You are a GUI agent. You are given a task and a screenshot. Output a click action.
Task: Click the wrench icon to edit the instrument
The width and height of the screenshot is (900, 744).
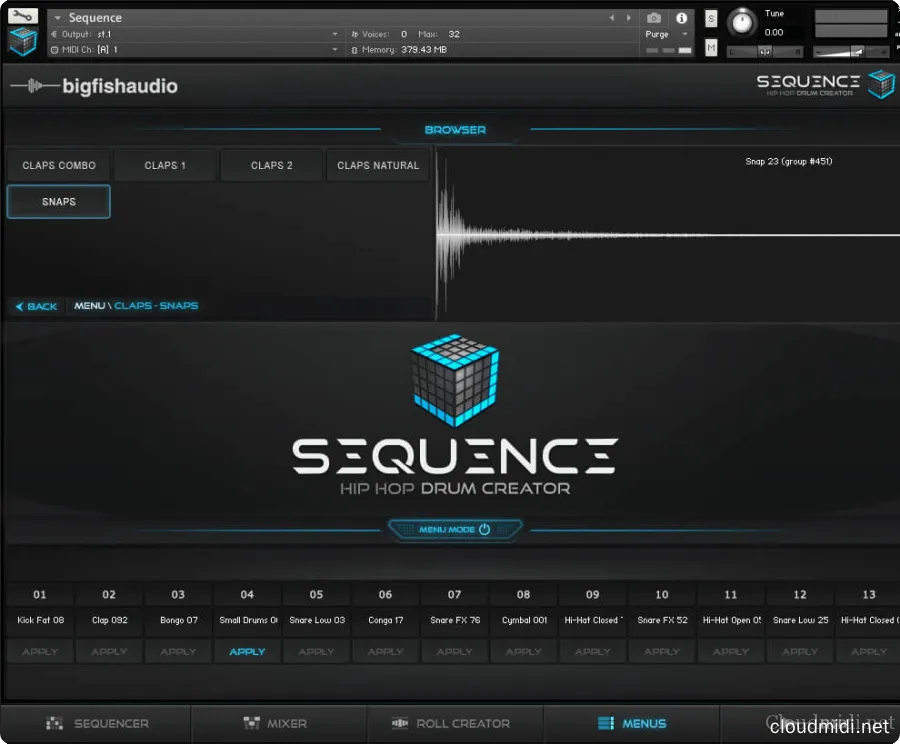coord(21,16)
